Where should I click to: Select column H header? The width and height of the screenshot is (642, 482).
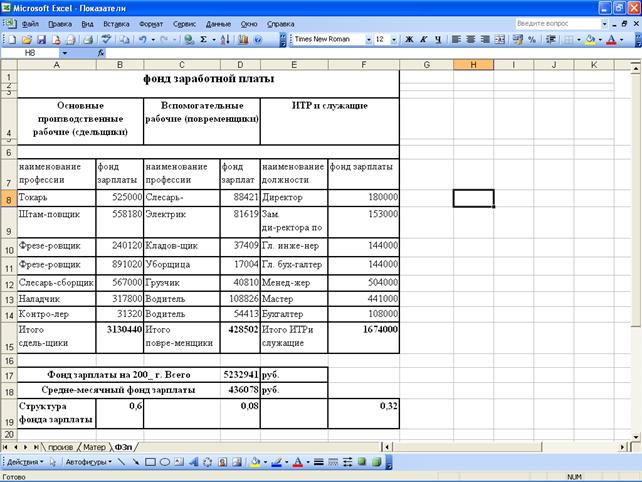coord(473,65)
